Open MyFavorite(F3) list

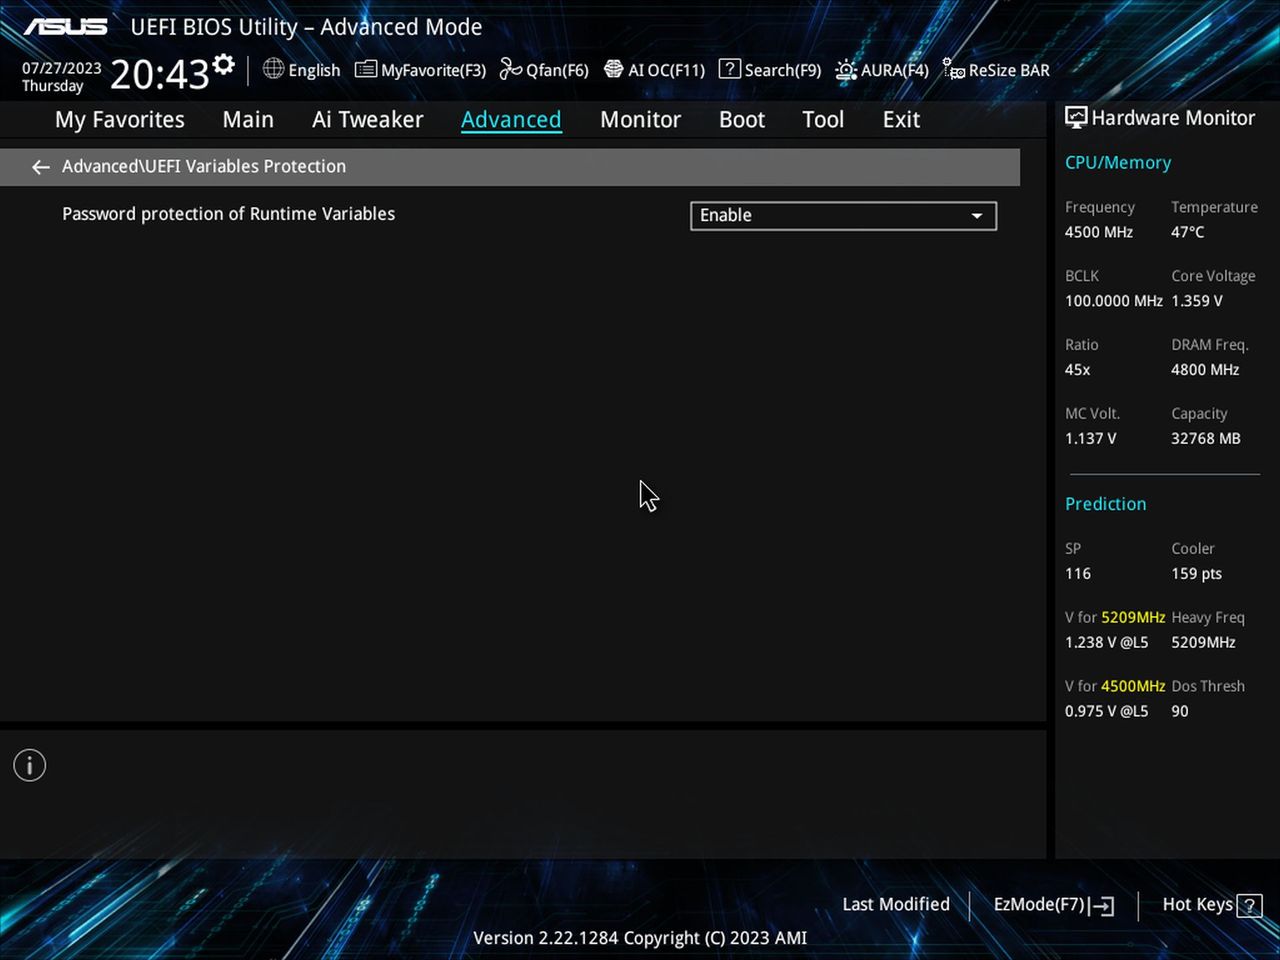coord(420,70)
